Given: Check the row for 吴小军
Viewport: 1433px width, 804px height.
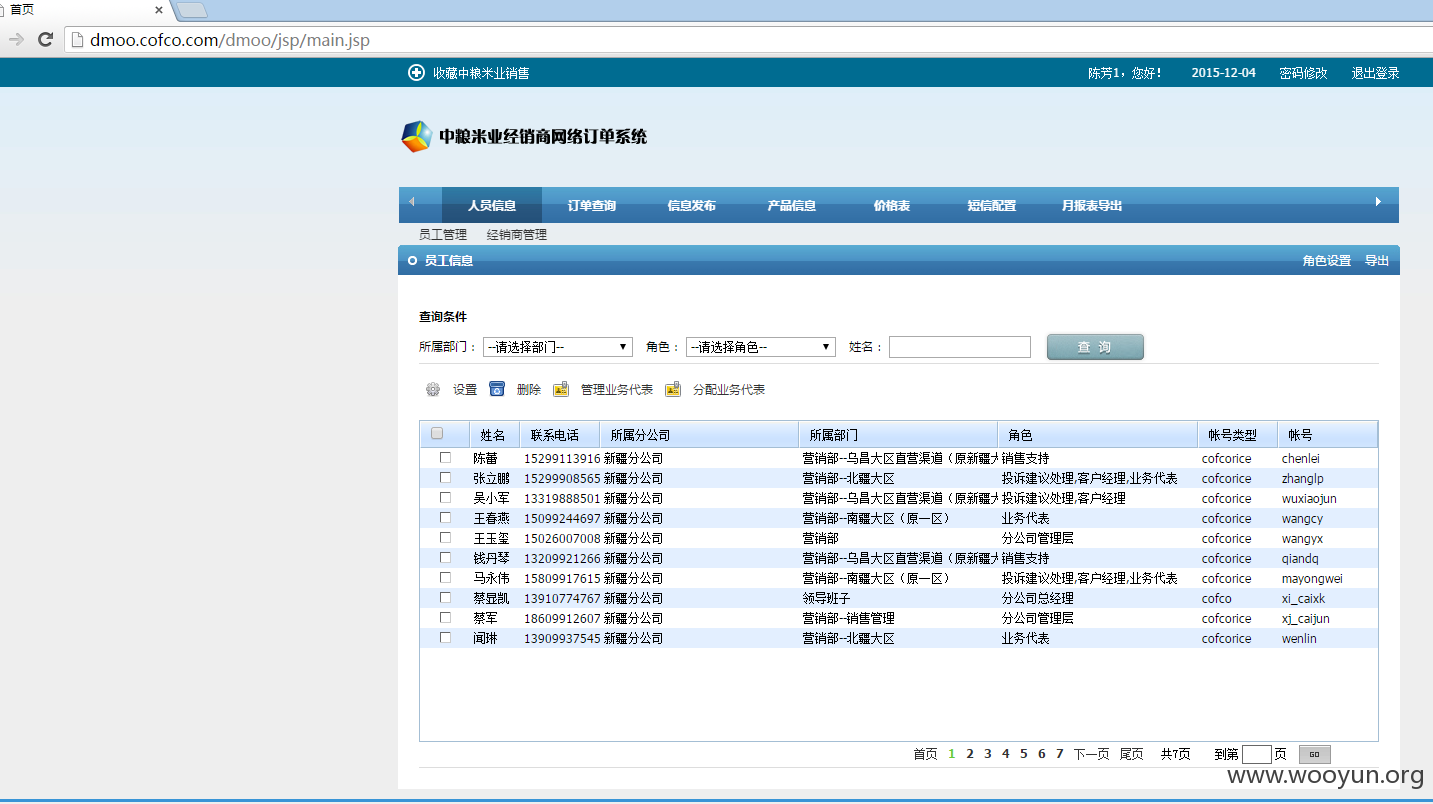Looking at the screenshot, I should (x=445, y=497).
